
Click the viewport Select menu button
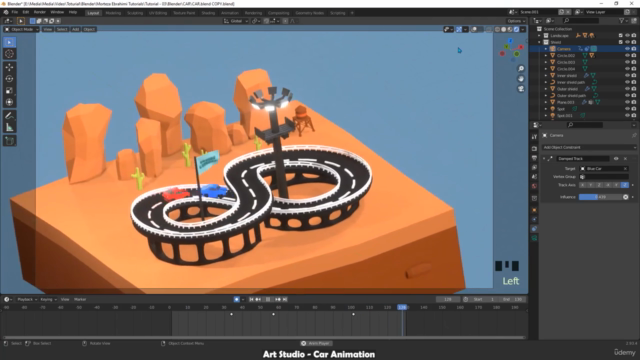click(62, 29)
